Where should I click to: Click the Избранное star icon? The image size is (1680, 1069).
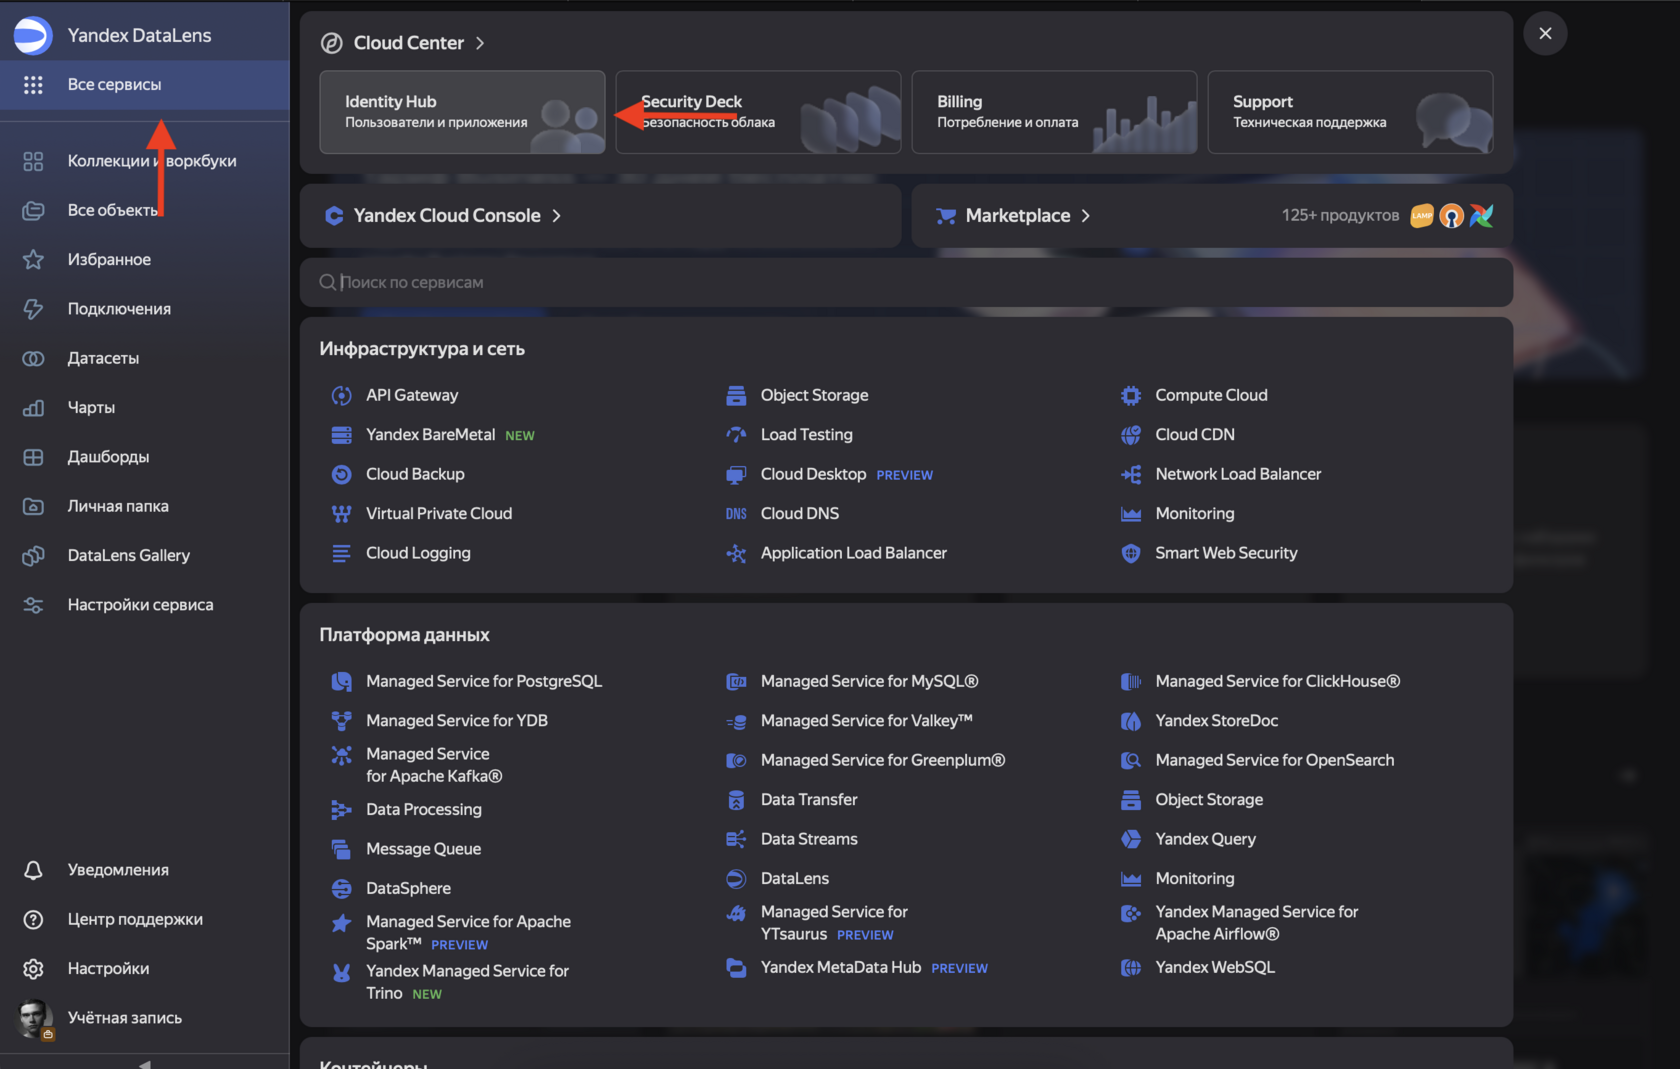pyautogui.click(x=33, y=260)
